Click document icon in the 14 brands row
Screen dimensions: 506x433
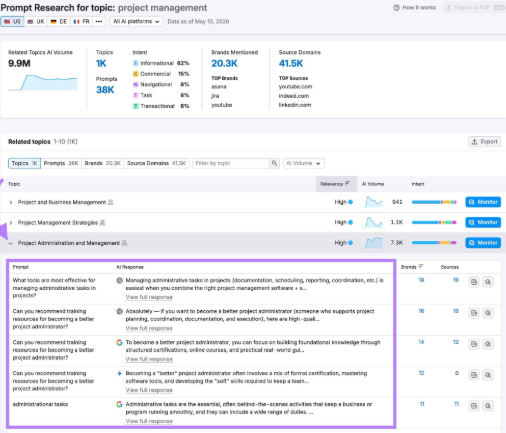(x=474, y=344)
